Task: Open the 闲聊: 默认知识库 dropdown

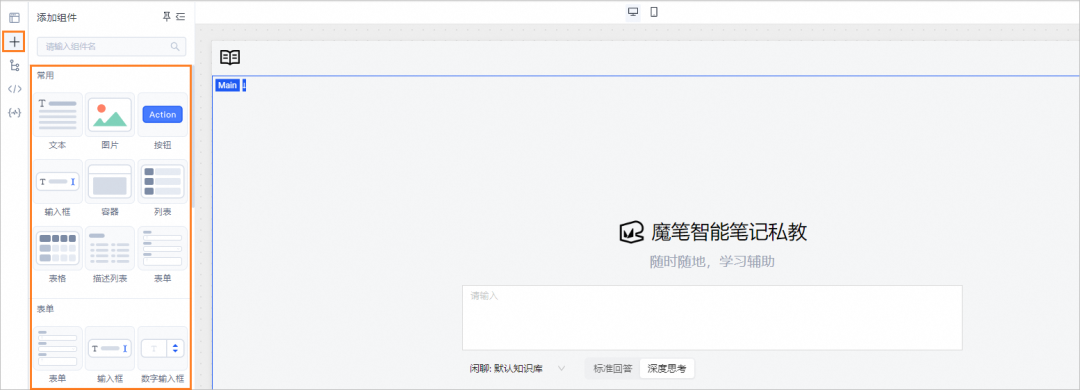Action: [517, 369]
